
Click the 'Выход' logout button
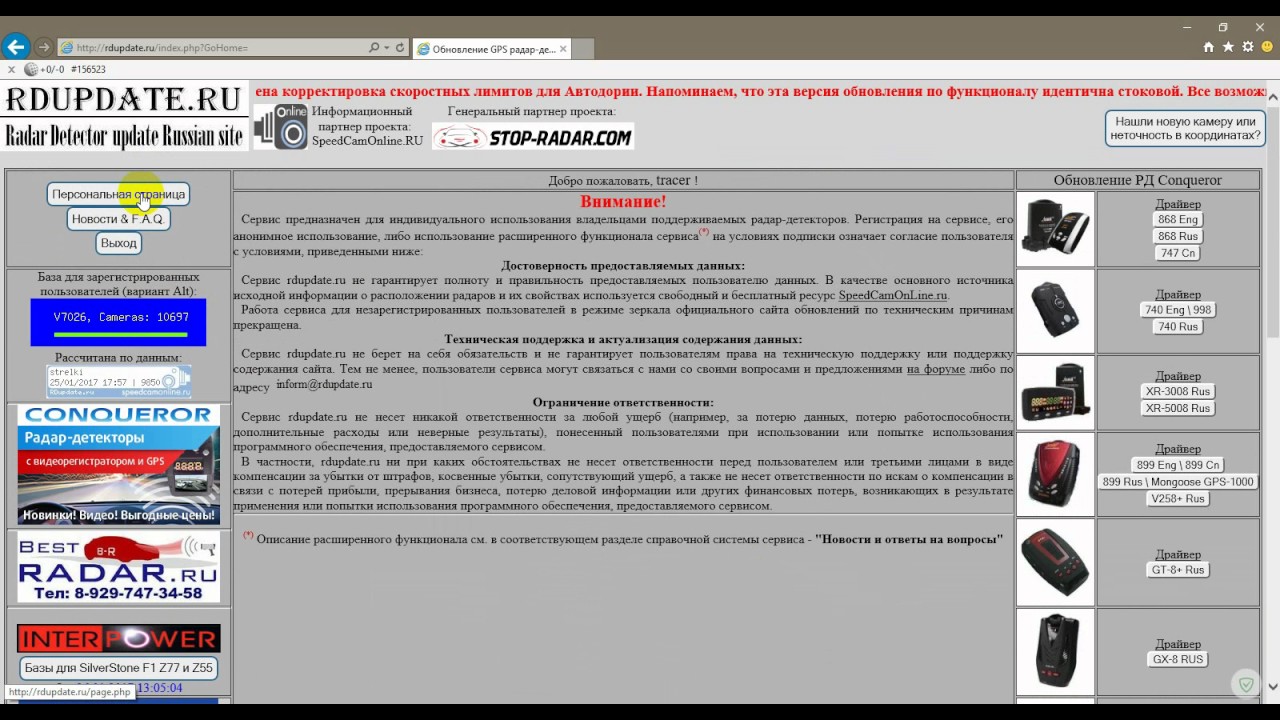(x=118, y=243)
